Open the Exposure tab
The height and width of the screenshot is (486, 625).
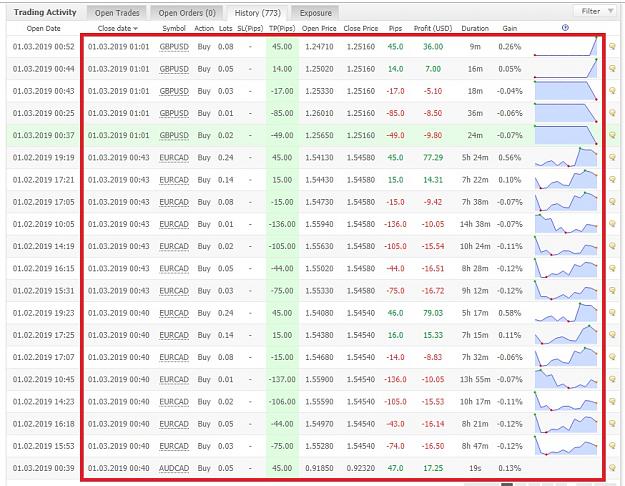tap(315, 13)
